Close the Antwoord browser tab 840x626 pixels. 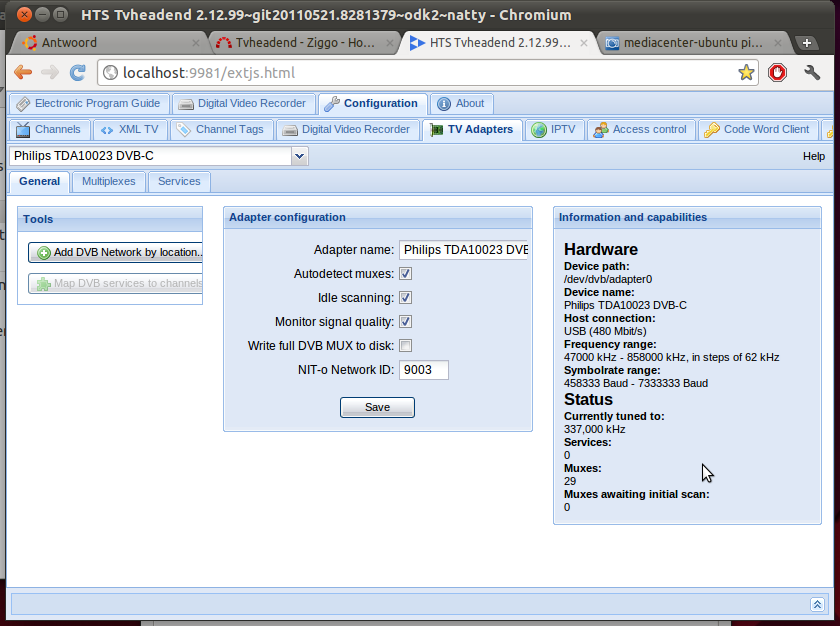[x=196, y=43]
